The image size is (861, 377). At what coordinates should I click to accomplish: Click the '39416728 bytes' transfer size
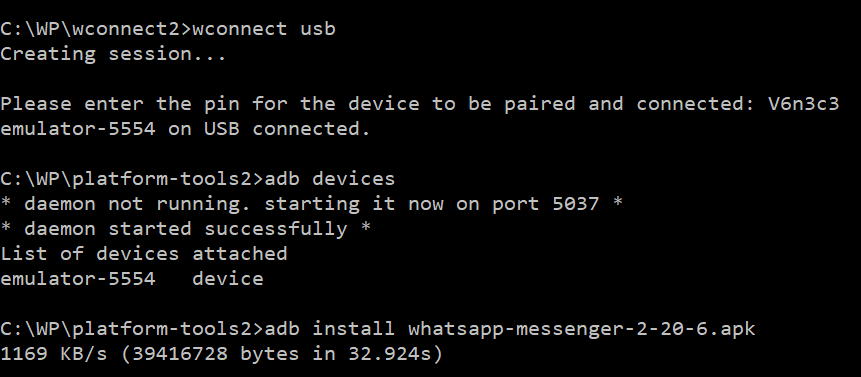pyautogui.click(x=215, y=354)
